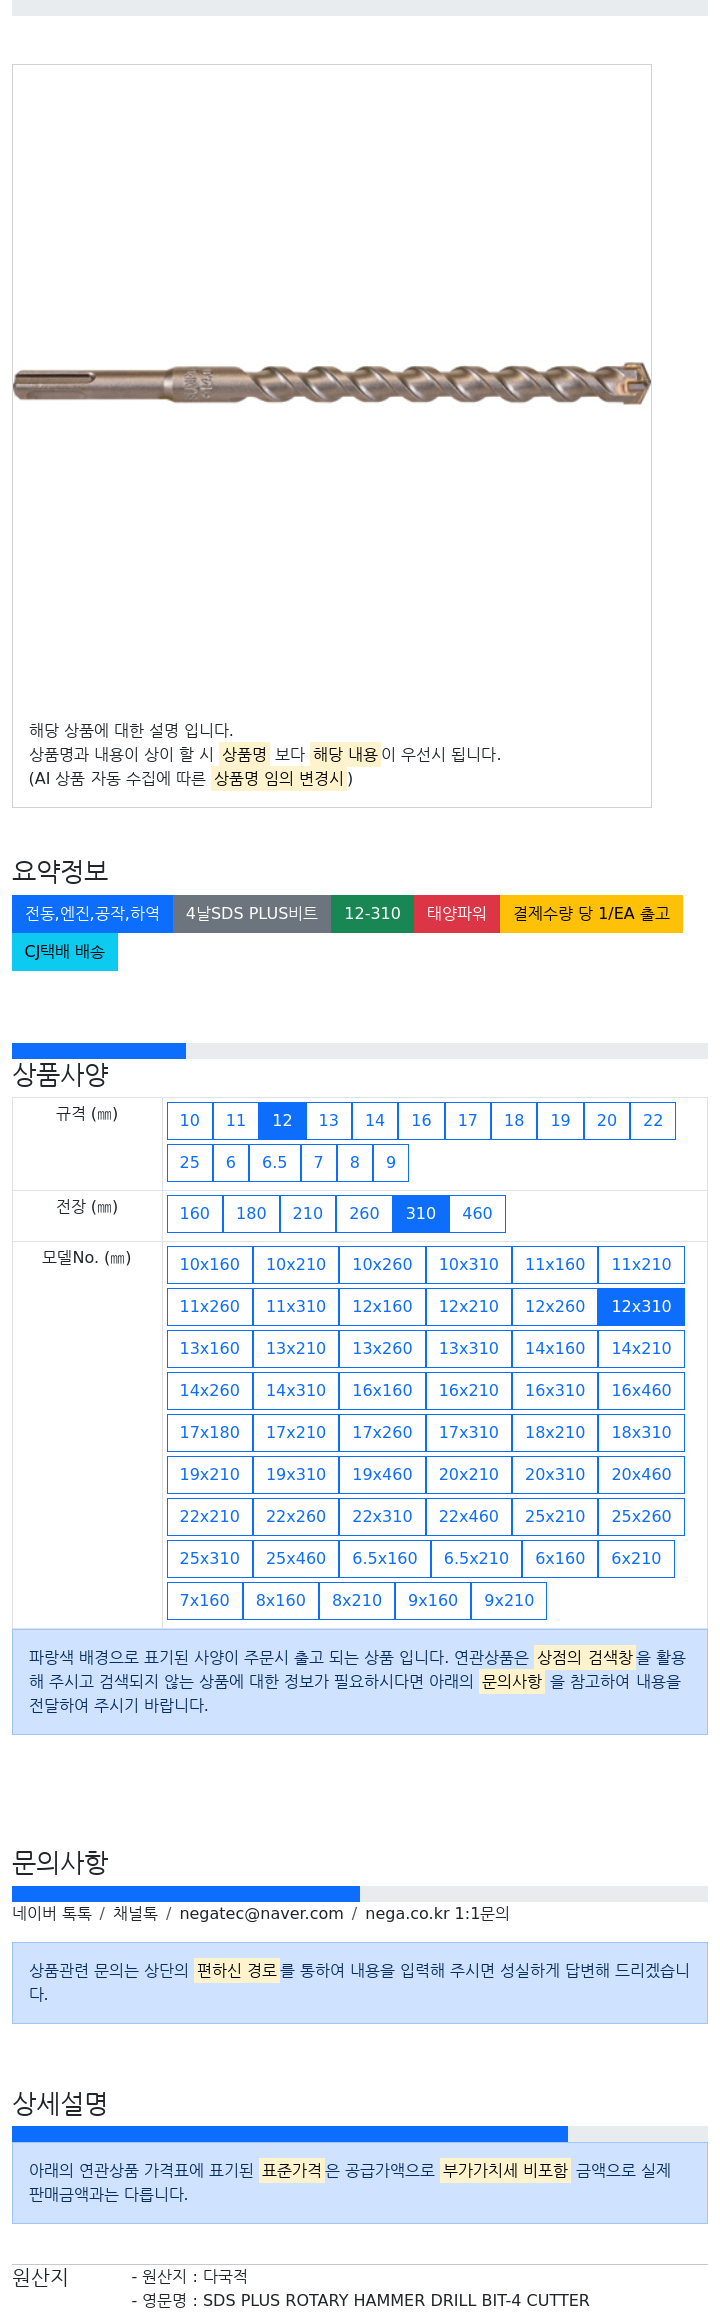Open model 16x460
The height and width of the screenshot is (2313, 720).
[x=642, y=1390]
